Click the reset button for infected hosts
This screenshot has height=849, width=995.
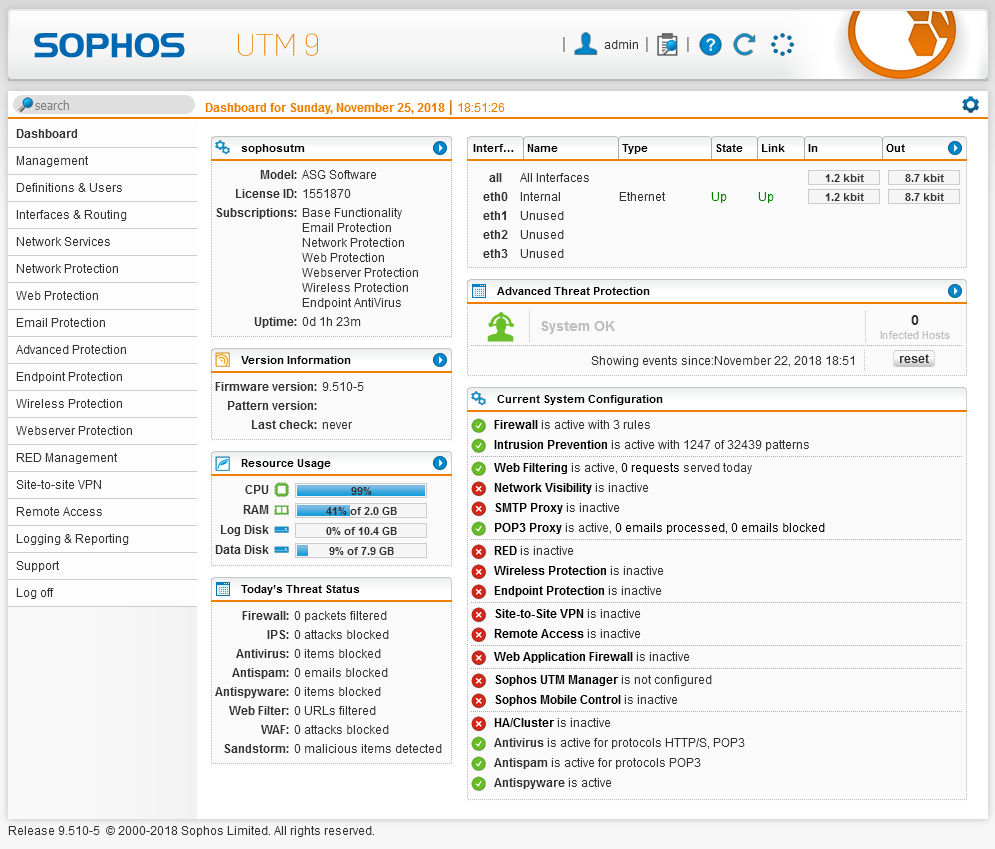point(914,359)
